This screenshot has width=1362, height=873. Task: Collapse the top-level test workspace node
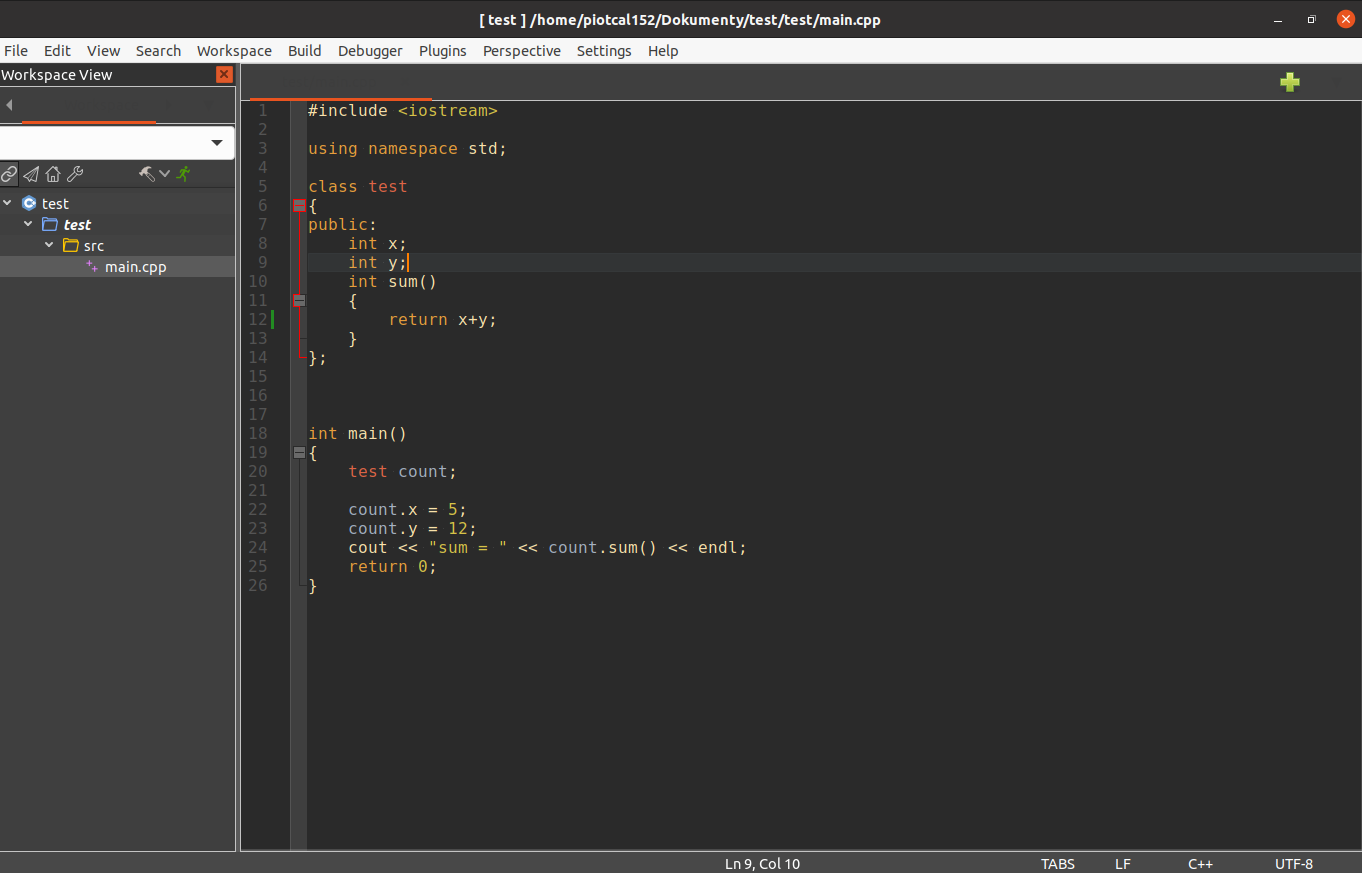click(8, 203)
